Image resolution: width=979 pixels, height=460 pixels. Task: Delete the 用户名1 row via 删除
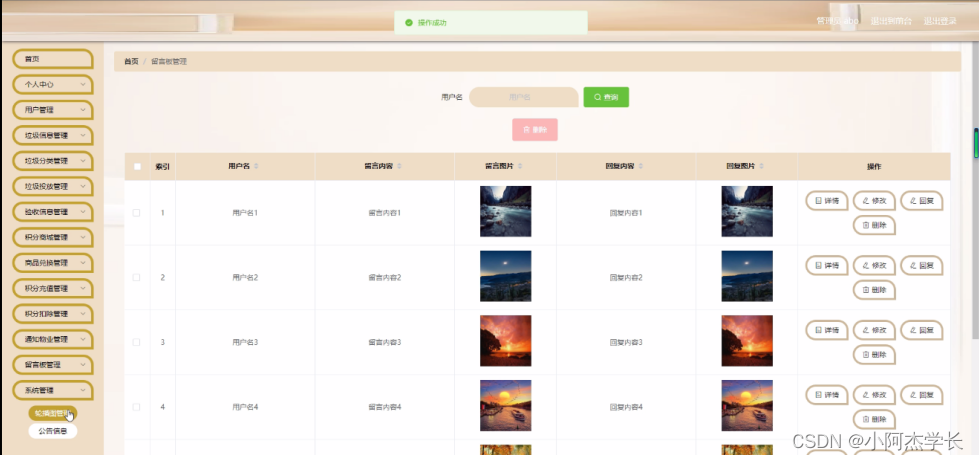pos(874,225)
